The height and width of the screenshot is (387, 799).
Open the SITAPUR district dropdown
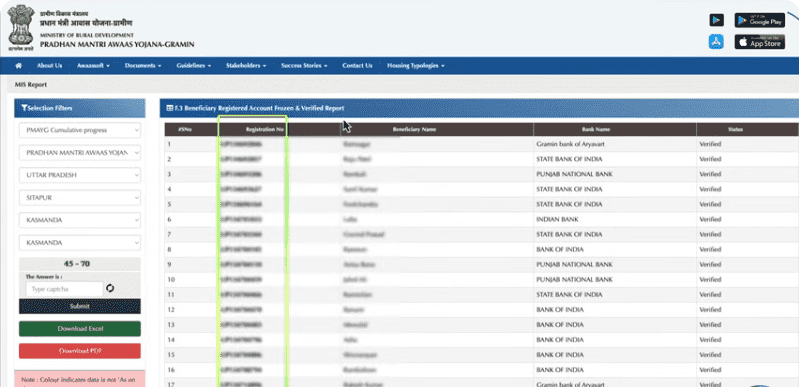point(80,197)
